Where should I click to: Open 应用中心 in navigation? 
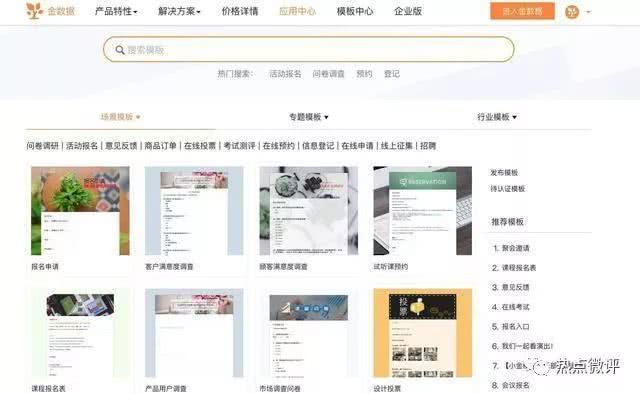coord(297,11)
